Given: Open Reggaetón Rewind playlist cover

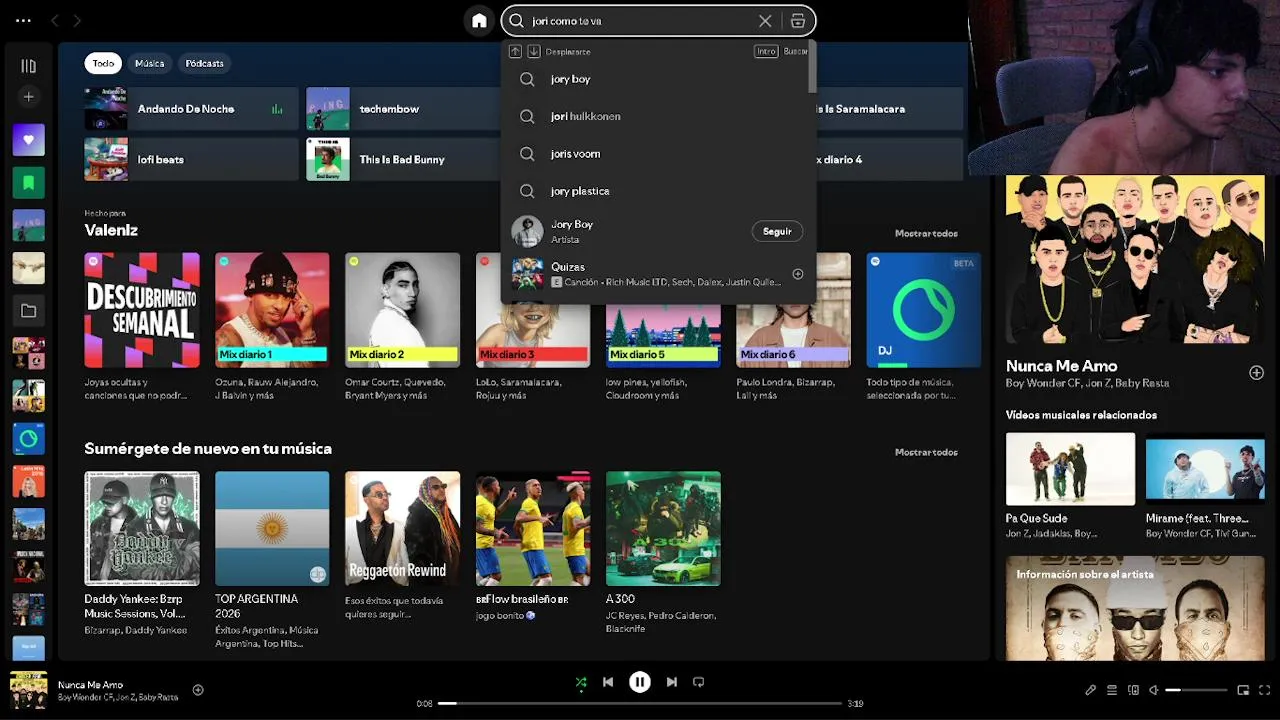Looking at the screenshot, I should (x=402, y=529).
